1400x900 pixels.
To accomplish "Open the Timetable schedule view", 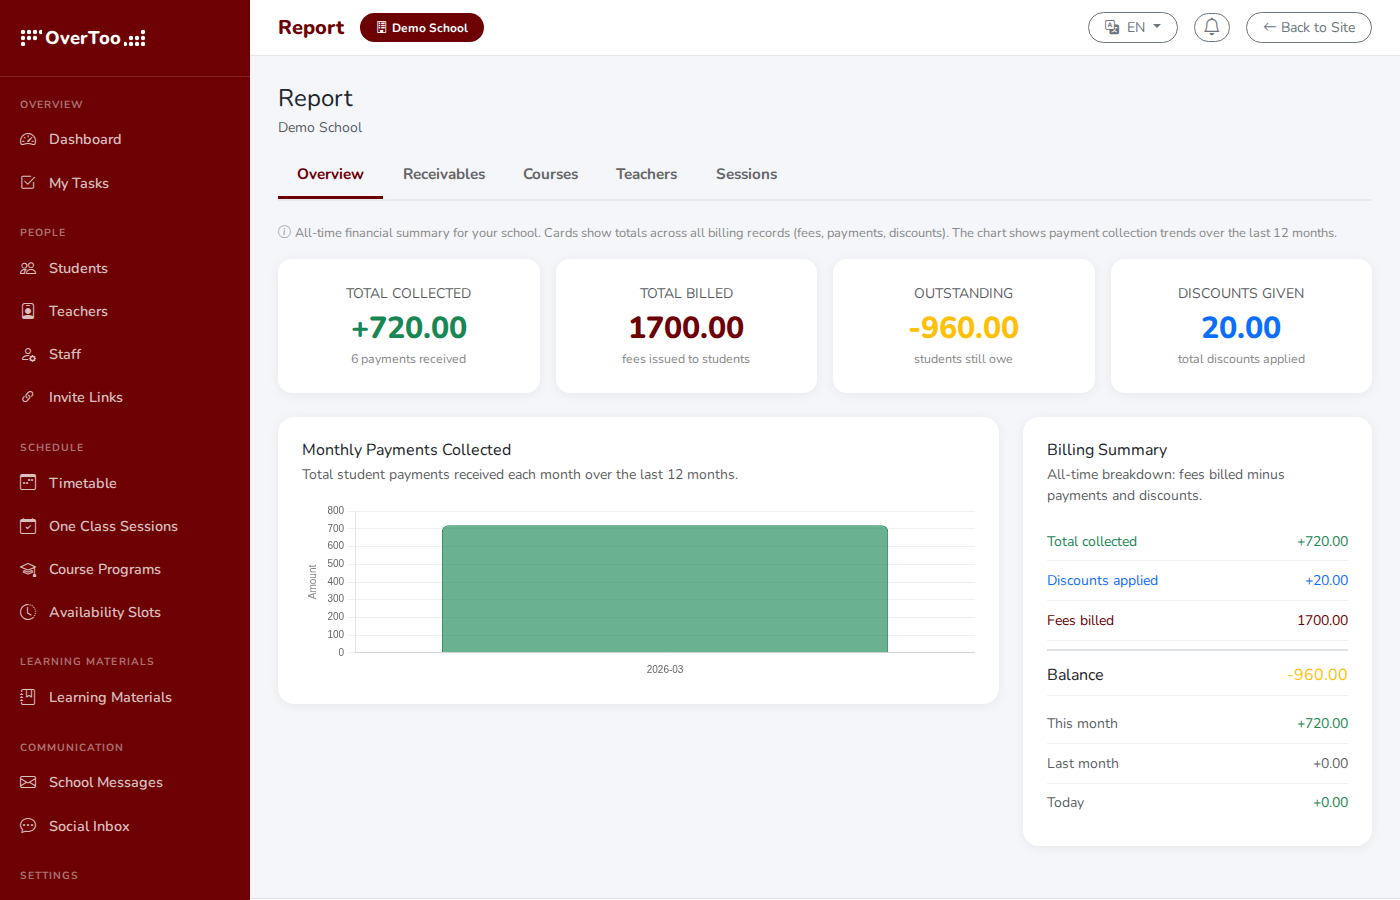I will (84, 483).
